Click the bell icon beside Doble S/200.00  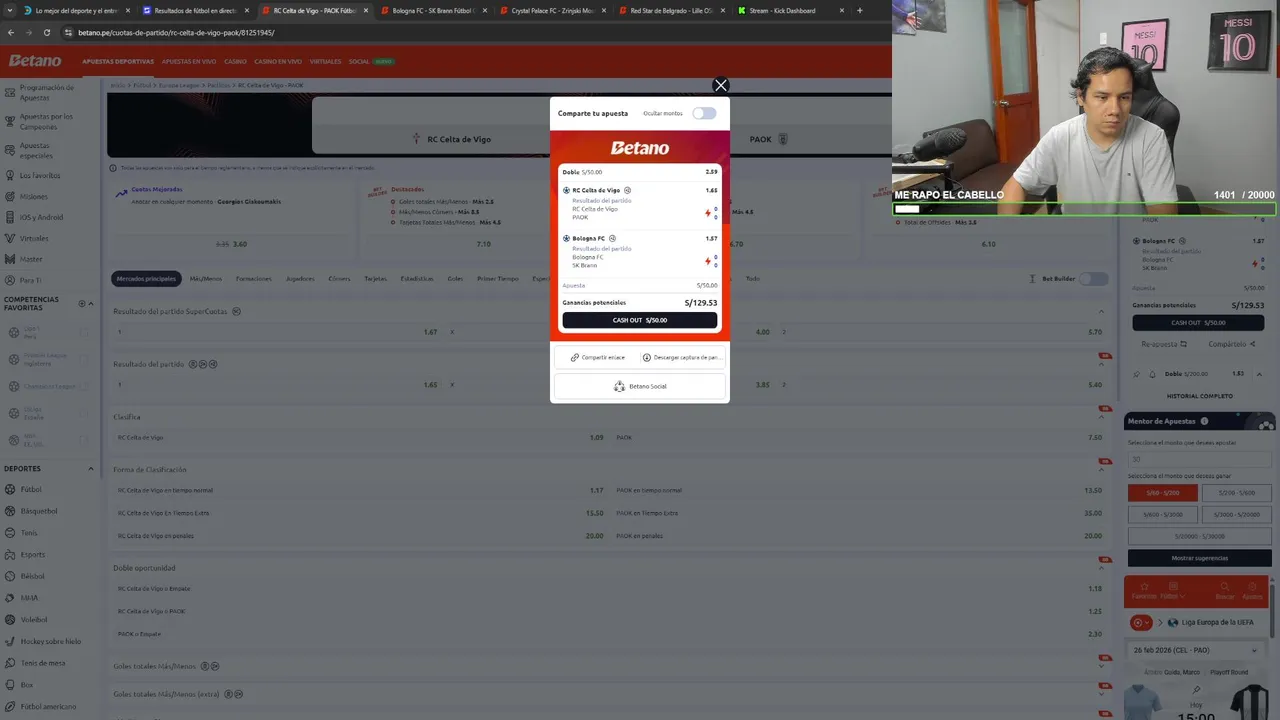[1151, 374]
